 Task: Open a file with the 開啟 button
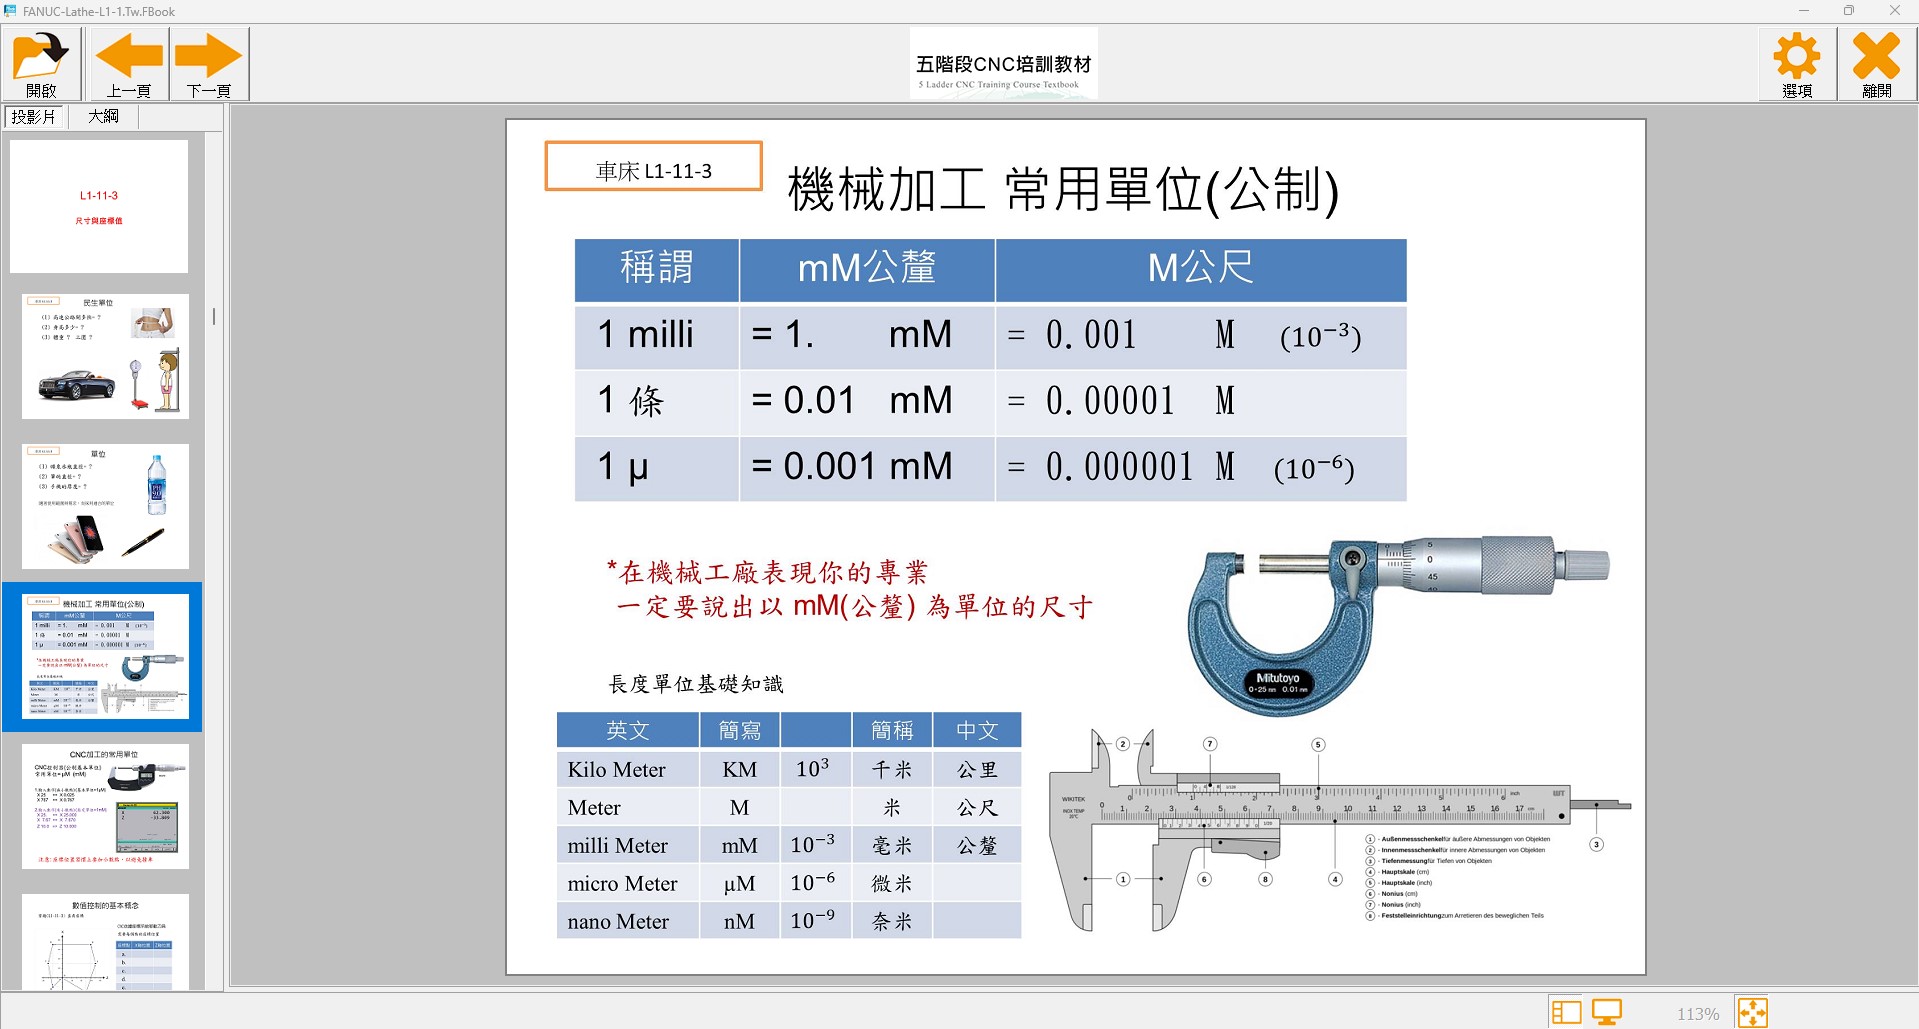(41, 64)
